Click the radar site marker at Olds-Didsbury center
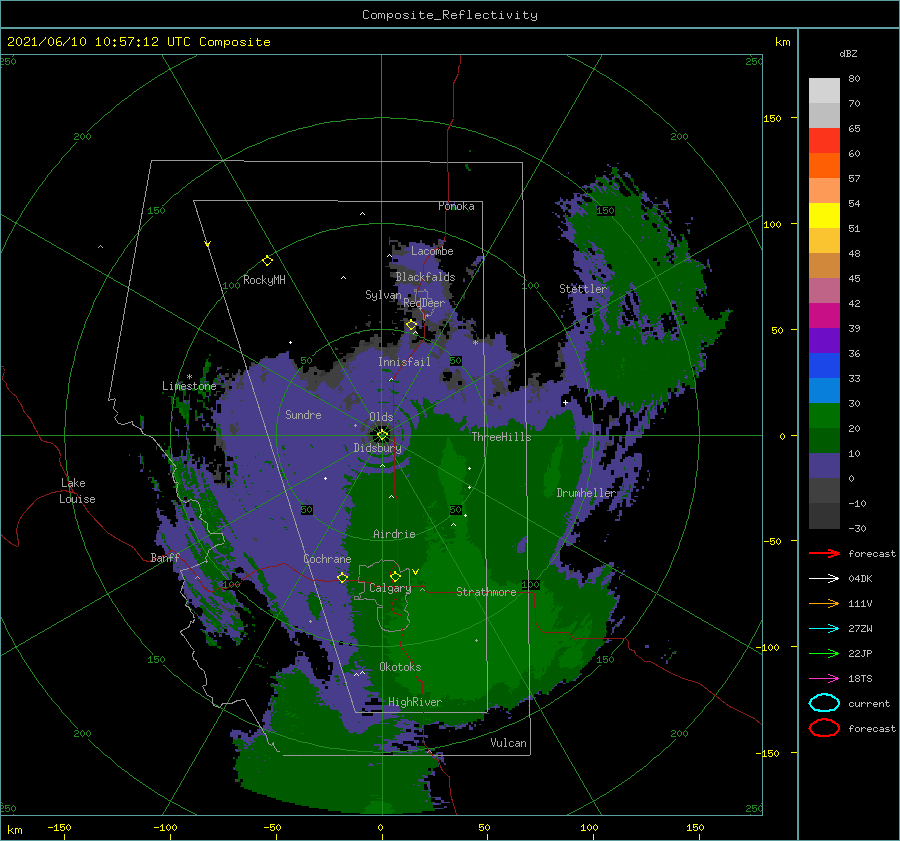The width and height of the screenshot is (900, 841). pos(382,435)
